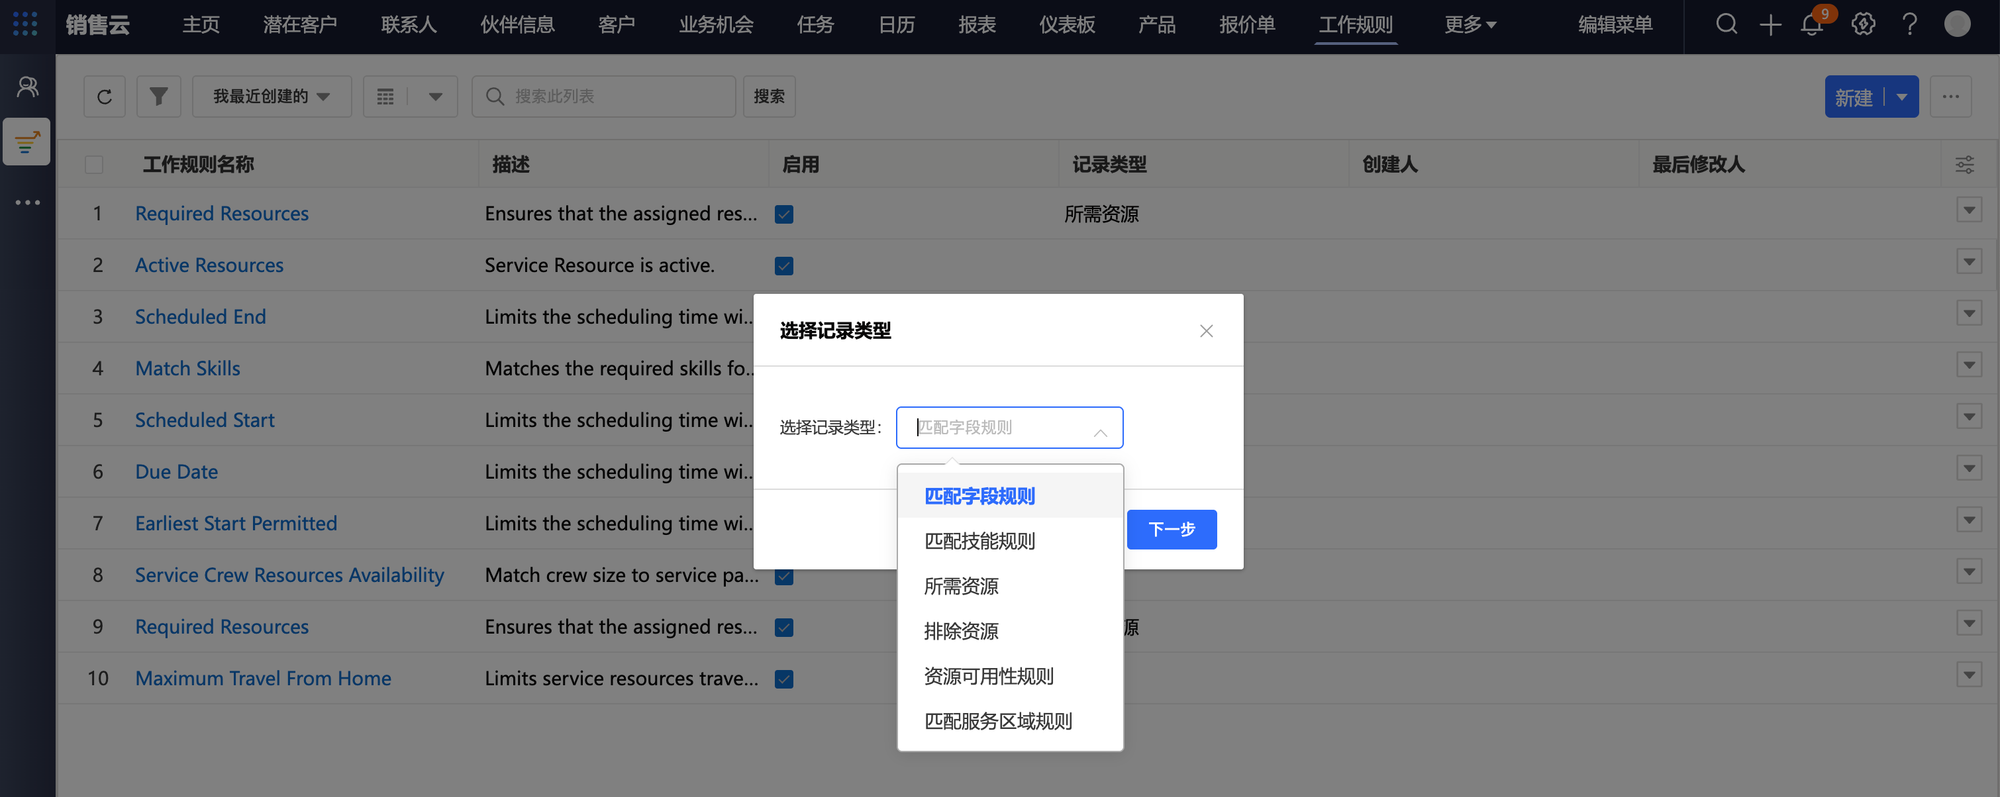Open the 更多 menu in navigation bar
The width and height of the screenshot is (2000, 797).
pos(1469,25)
